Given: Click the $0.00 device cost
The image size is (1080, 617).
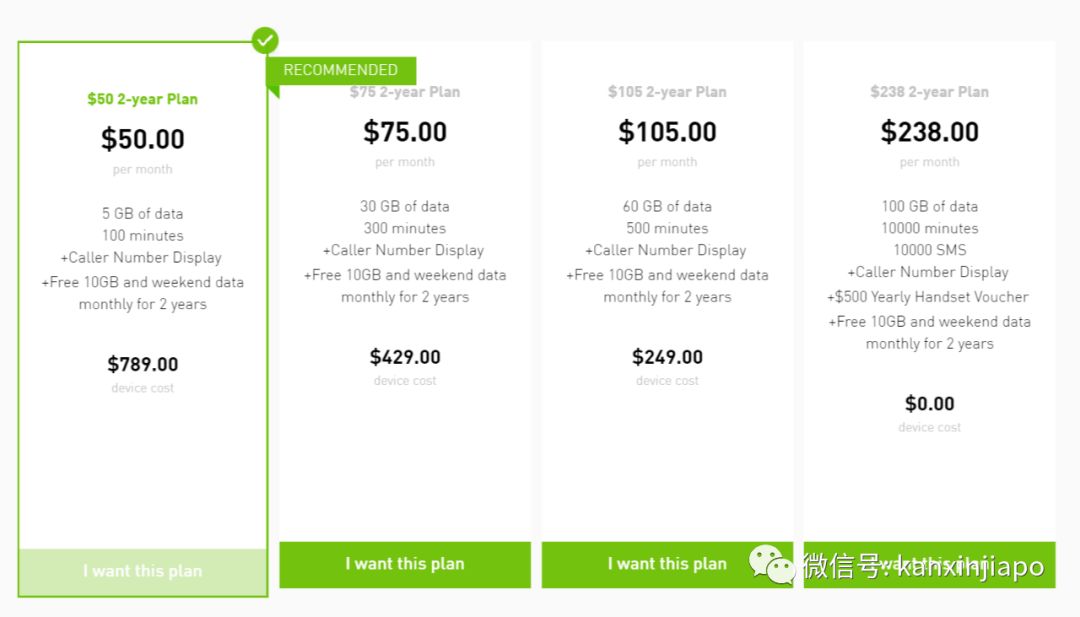Looking at the screenshot, I should pos(929,404).
